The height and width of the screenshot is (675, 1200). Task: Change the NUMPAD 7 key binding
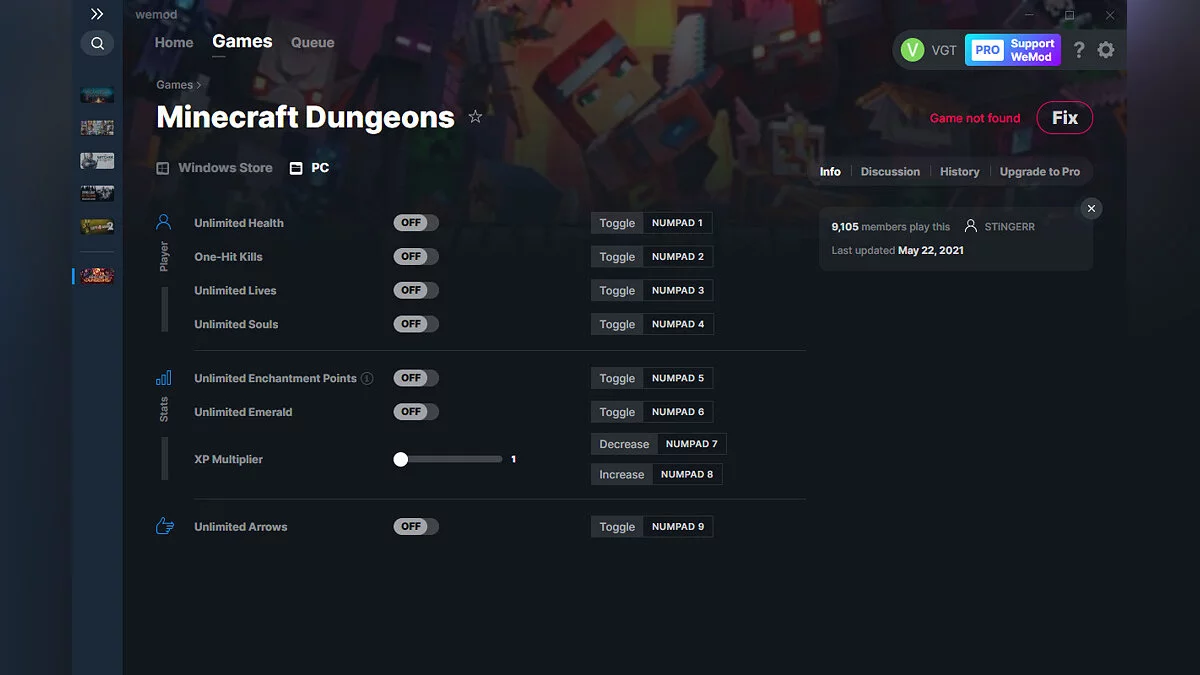(692, 444)
